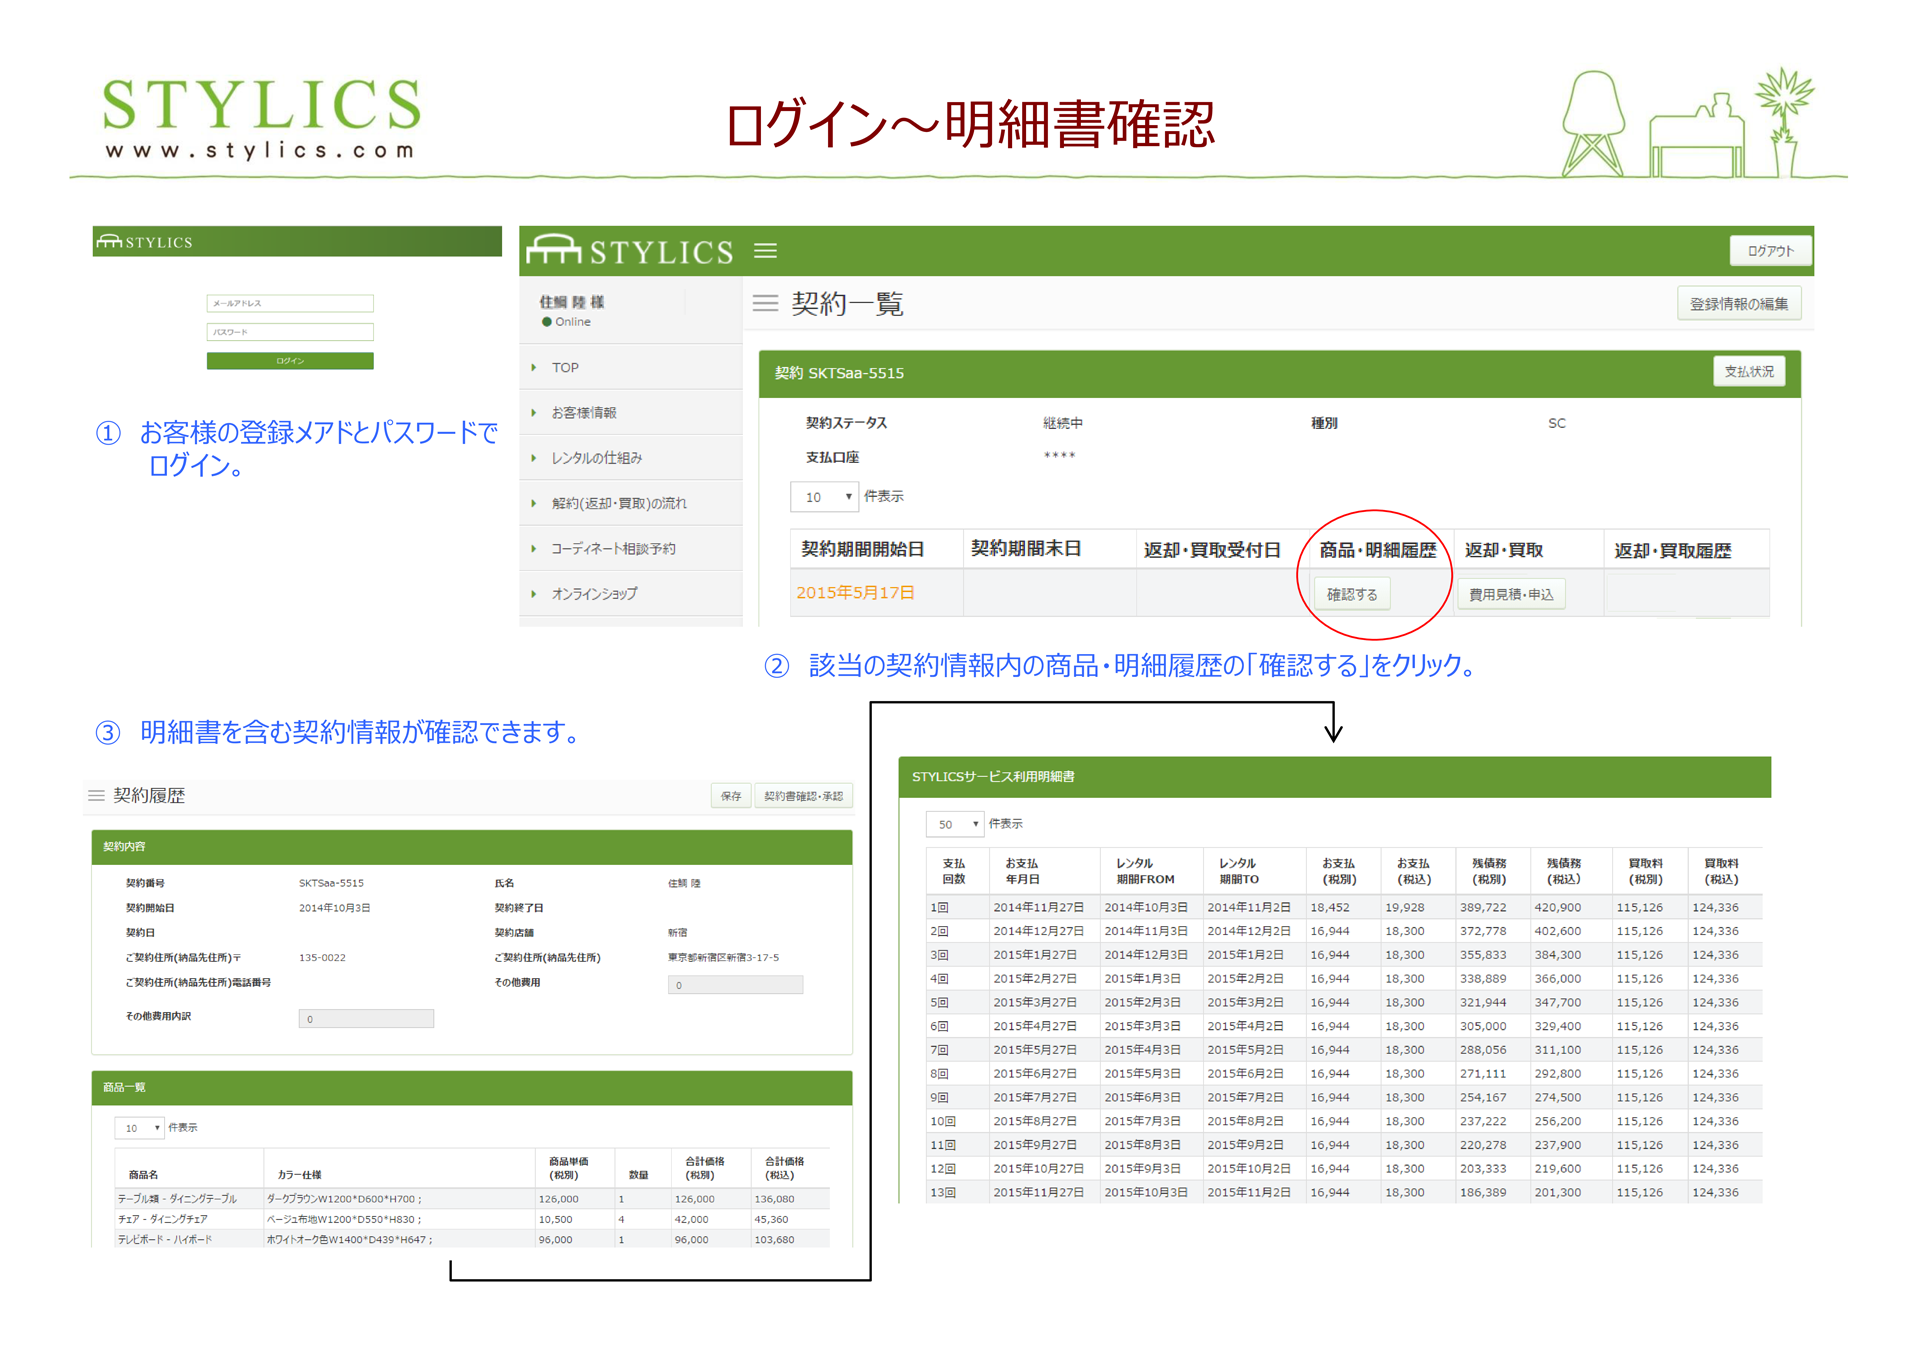Click 確認する under 商品・明細履歴

[x=1351, y=594]
